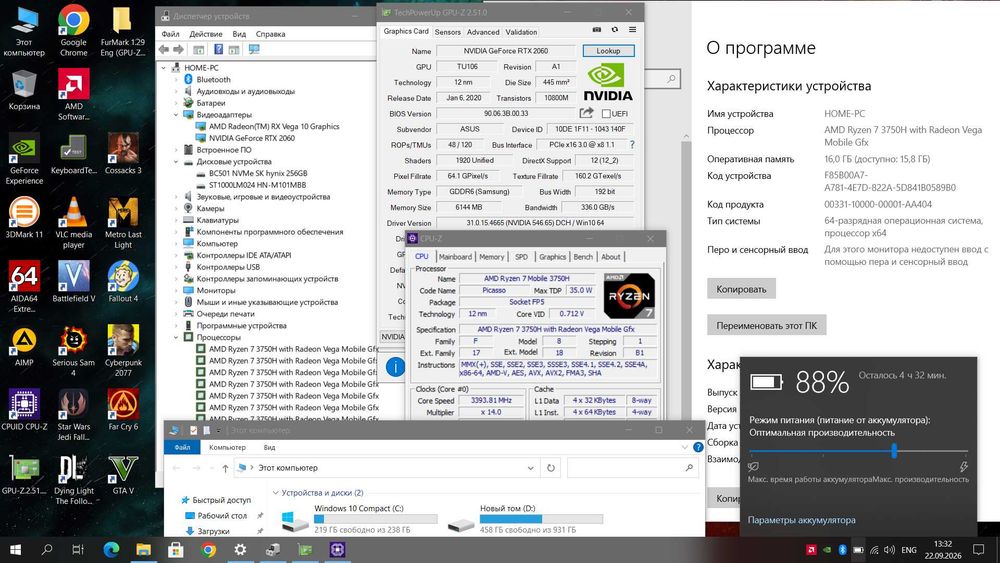Click GPU-Z screenshot camera icon
The image size is (1000, 563).
597,30
